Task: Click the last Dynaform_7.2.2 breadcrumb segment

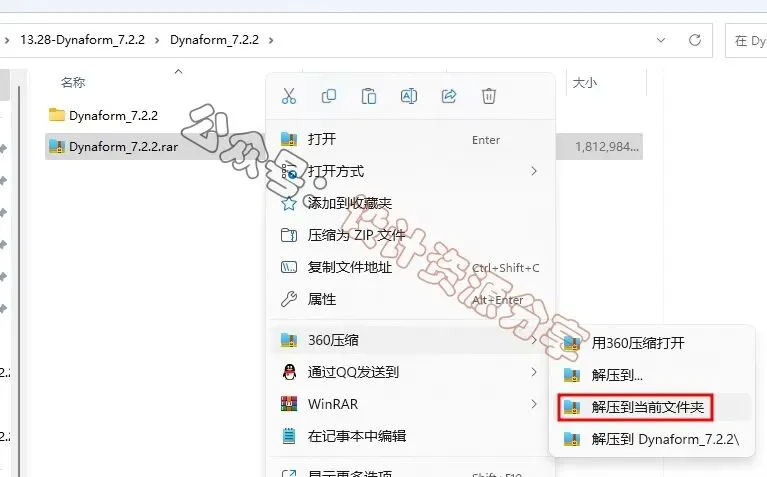Action: pyautogui.click(x=214, y=40)
